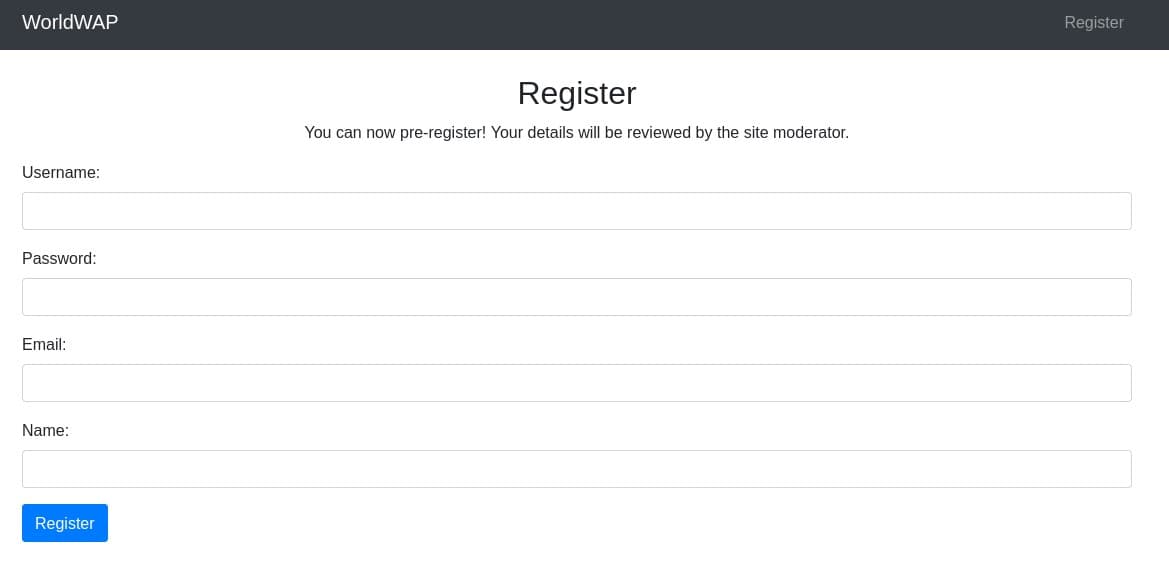The height and width of the screenshot is (561, 1169).
Task: Activate the text box under the Username label
Action: (x=576, y=211)
